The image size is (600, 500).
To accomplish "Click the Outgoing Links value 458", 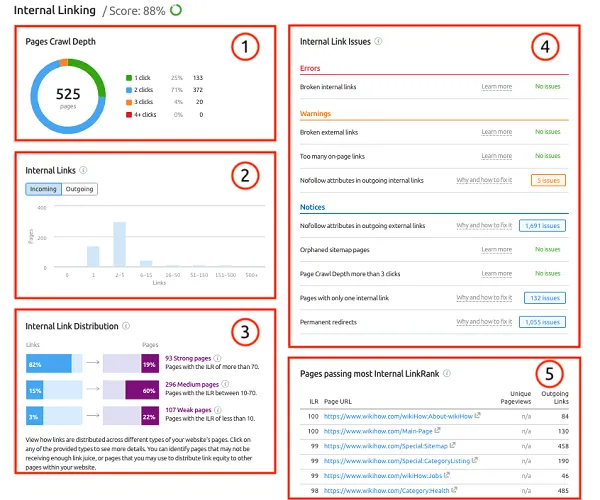I will tap(563, 446).
